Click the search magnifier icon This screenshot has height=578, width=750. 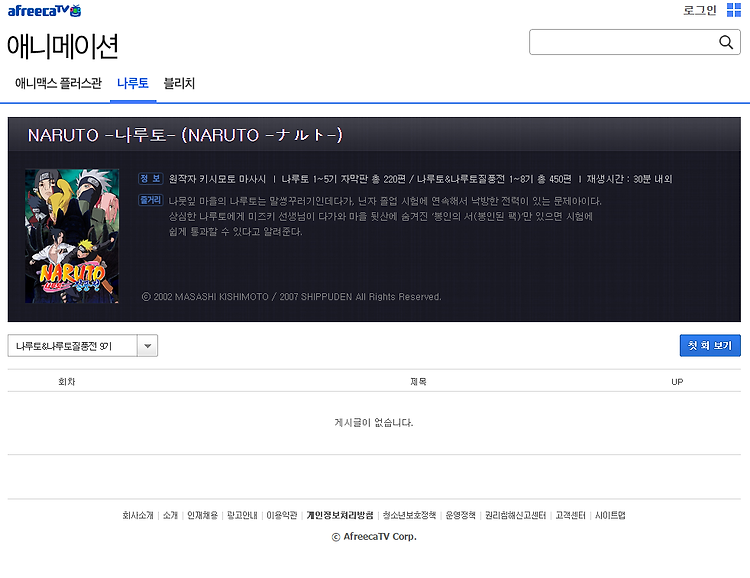tap(726, 42)
